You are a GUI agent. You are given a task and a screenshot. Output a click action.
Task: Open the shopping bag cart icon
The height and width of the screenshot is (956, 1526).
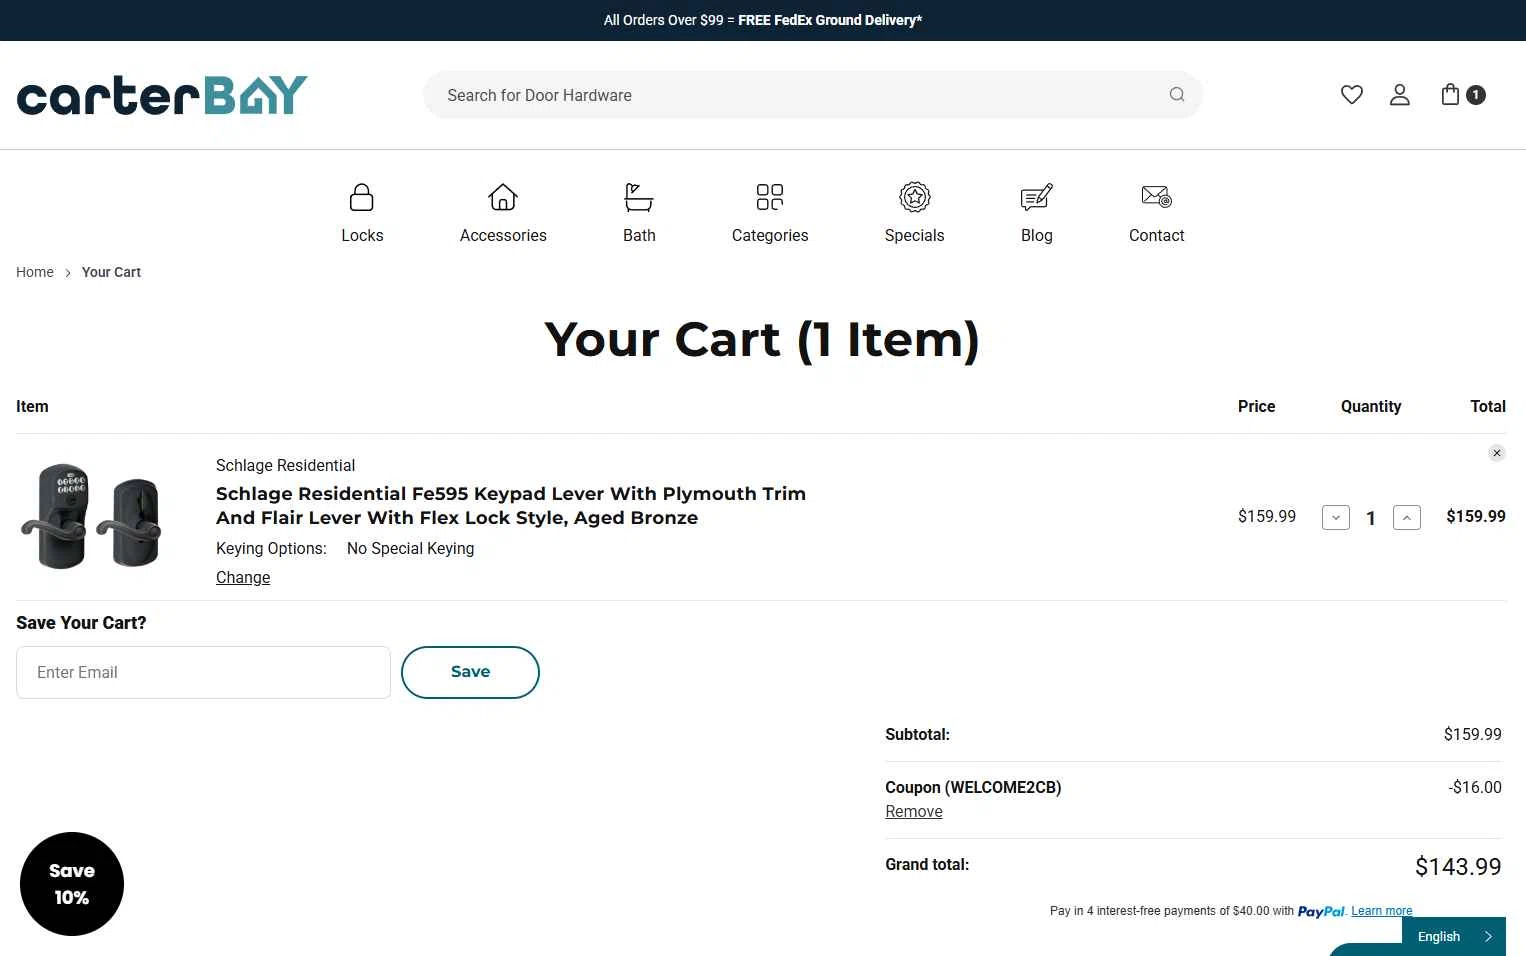1450,95
